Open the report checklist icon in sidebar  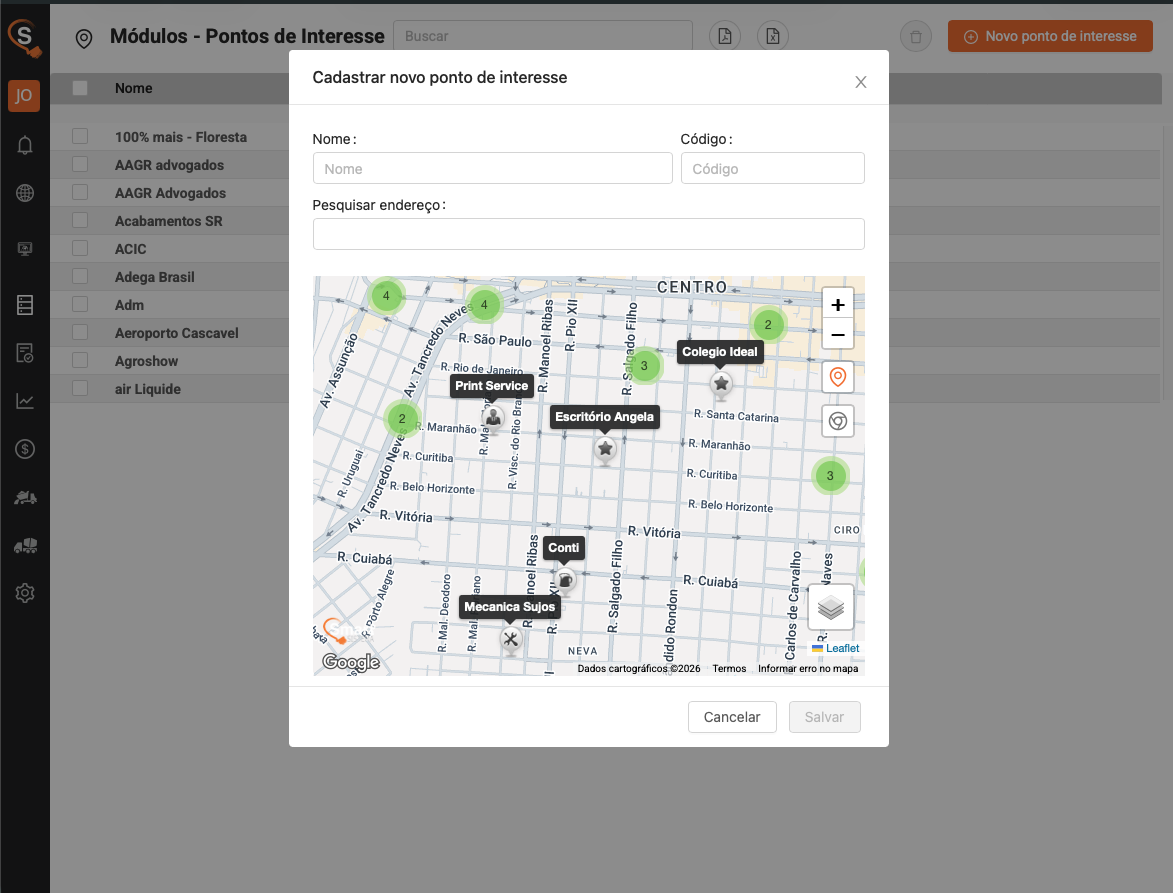pos(25,353)
